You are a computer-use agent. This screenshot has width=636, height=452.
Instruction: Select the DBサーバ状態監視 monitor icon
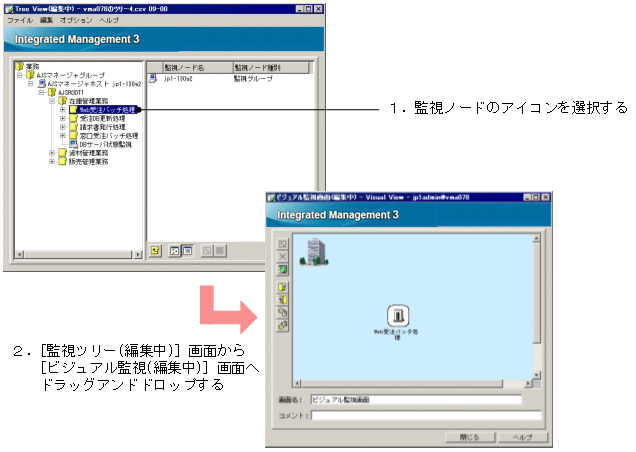[73, 144]
